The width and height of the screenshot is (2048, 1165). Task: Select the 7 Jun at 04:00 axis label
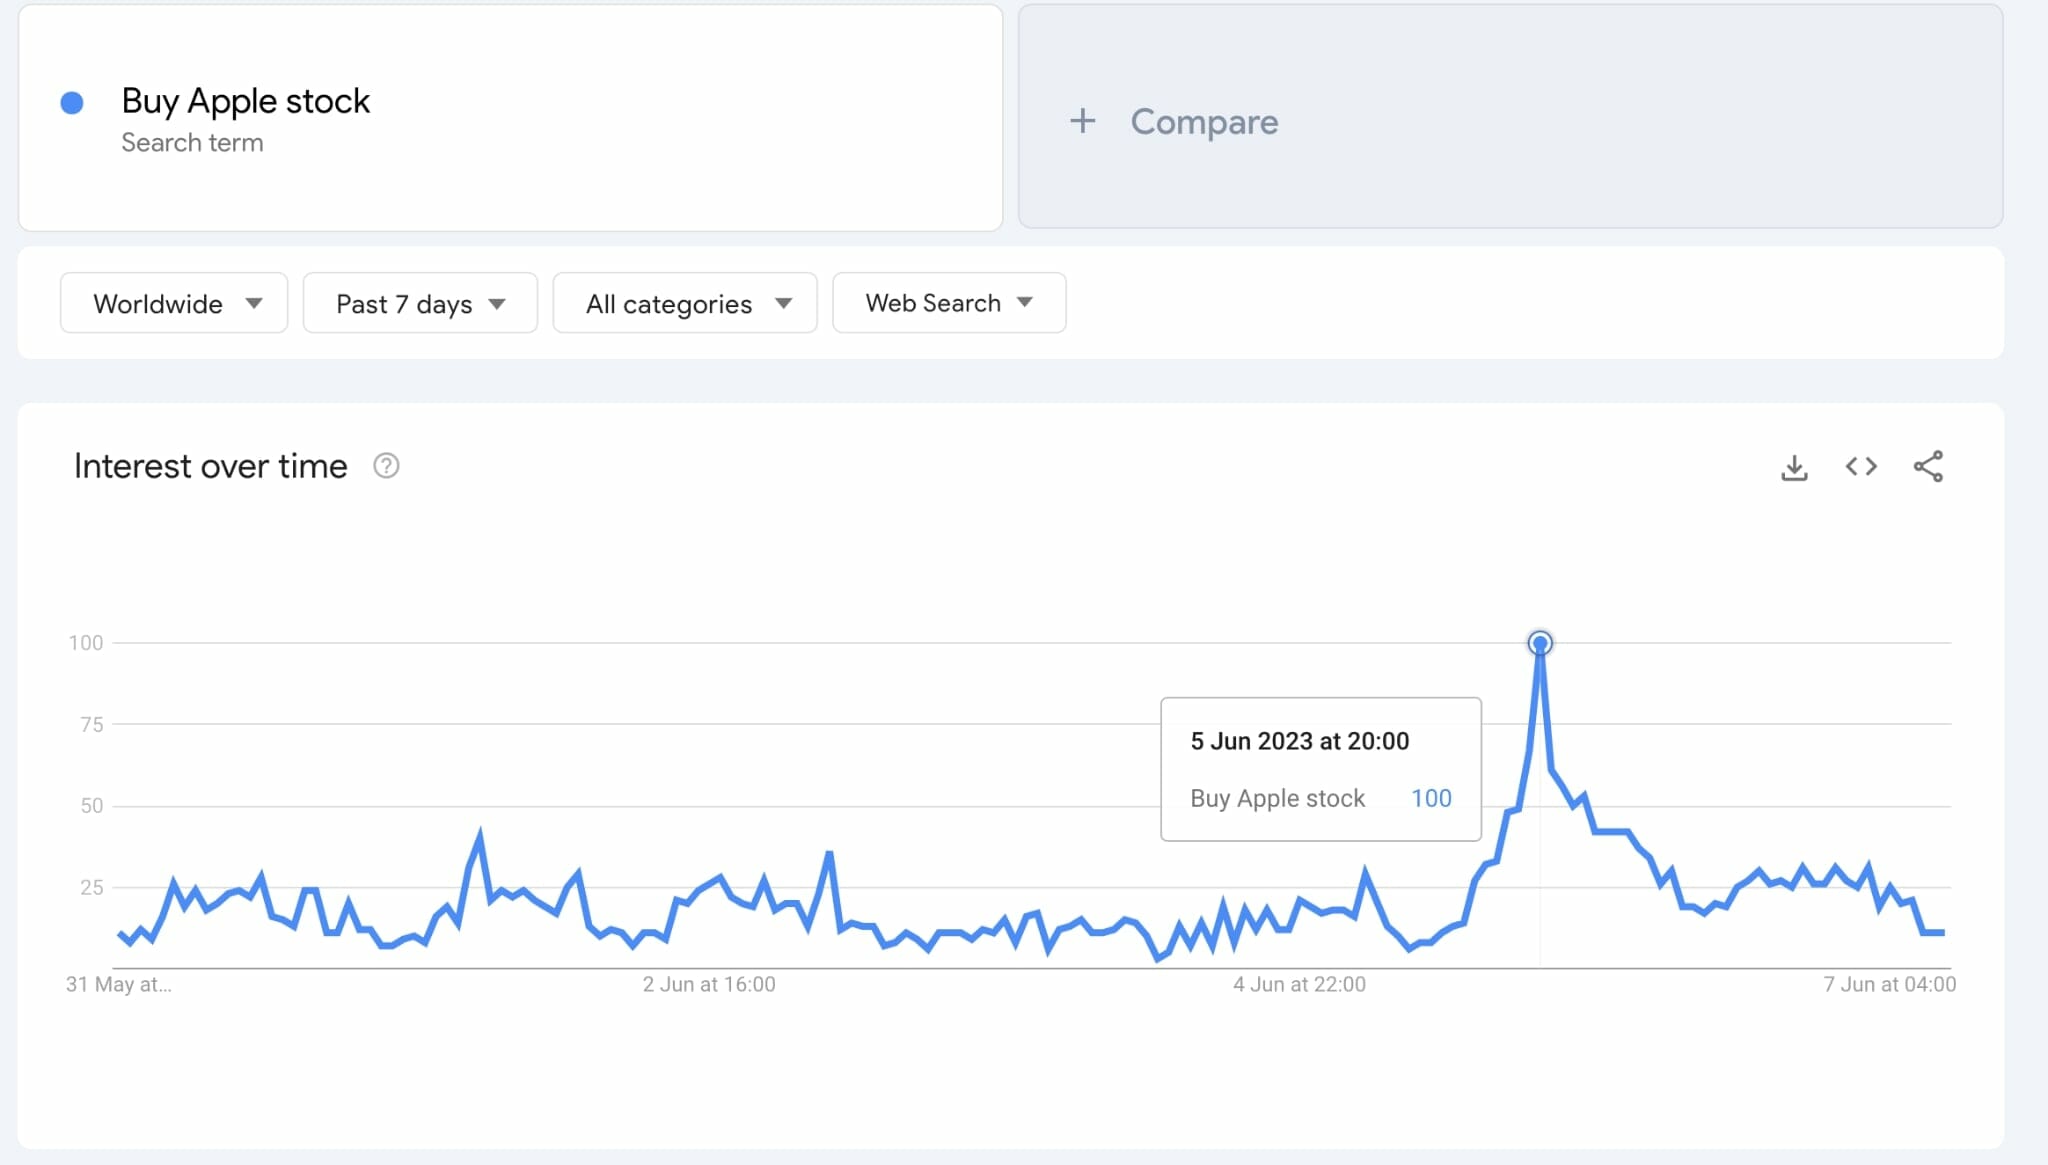1889,984
